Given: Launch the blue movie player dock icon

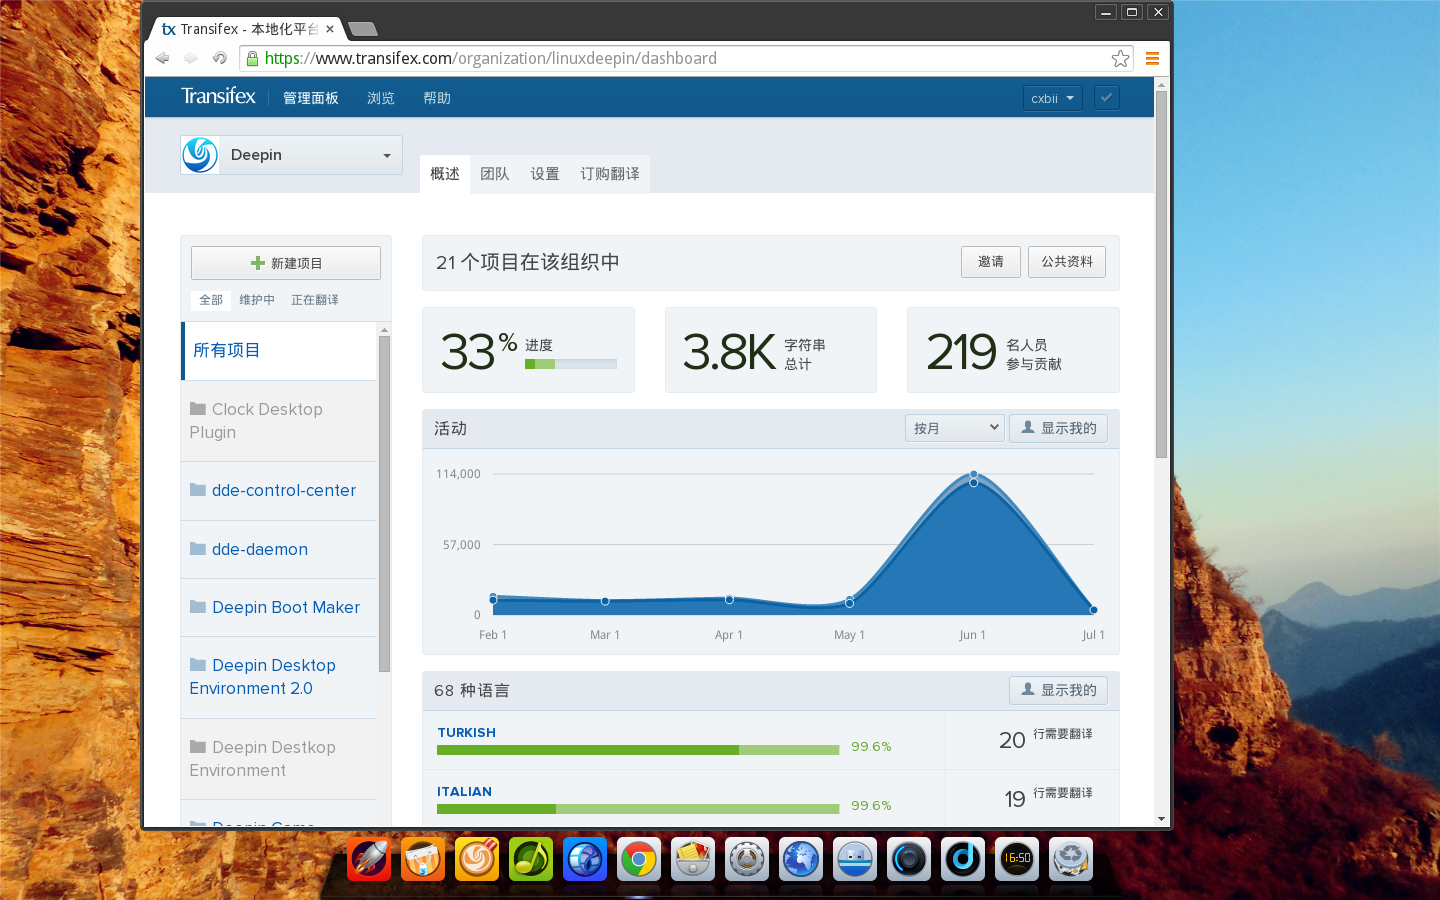Looking at the screenshot, I should click(x=585, y=859).
